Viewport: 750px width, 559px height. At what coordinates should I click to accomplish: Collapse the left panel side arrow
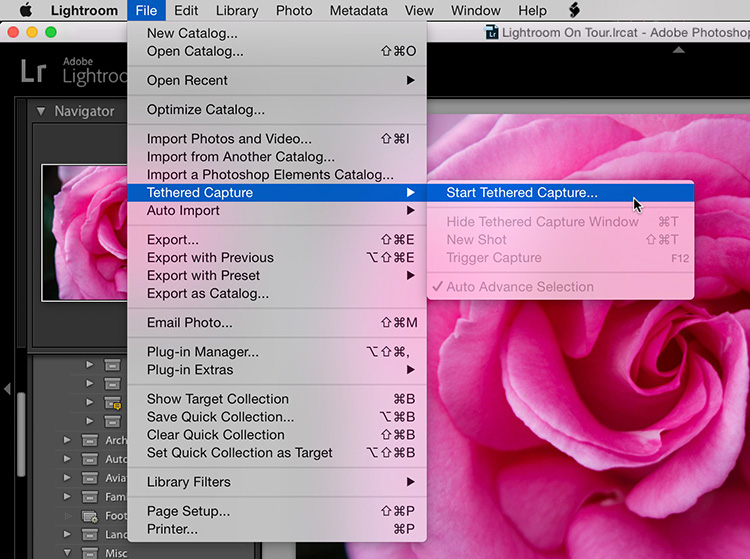pyautogui.click(x=7, y=388)
